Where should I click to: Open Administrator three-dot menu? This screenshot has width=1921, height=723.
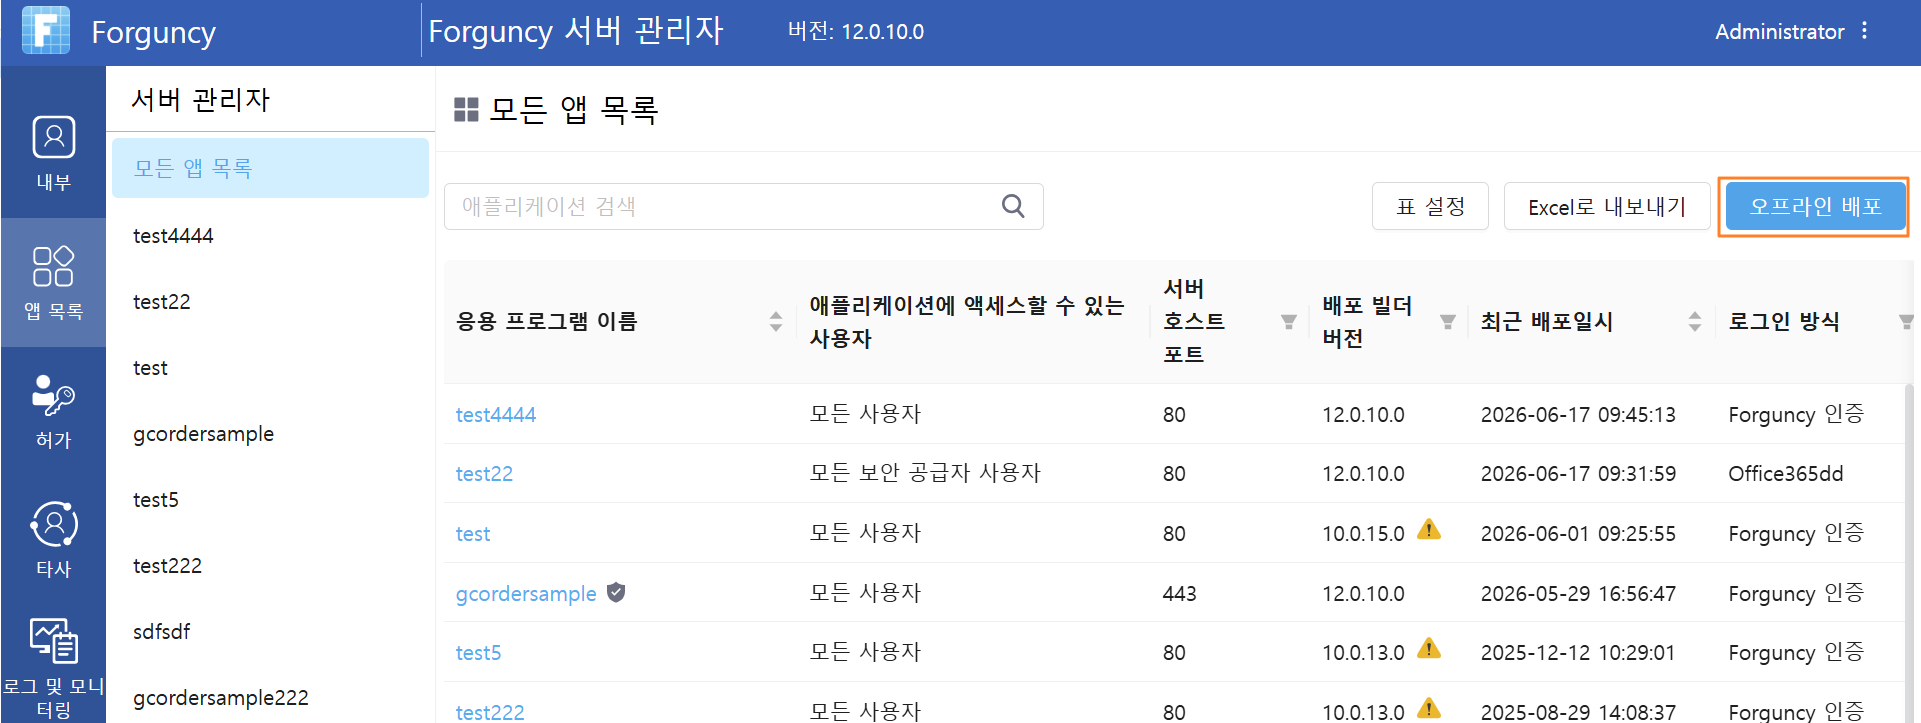[1864, 31]
